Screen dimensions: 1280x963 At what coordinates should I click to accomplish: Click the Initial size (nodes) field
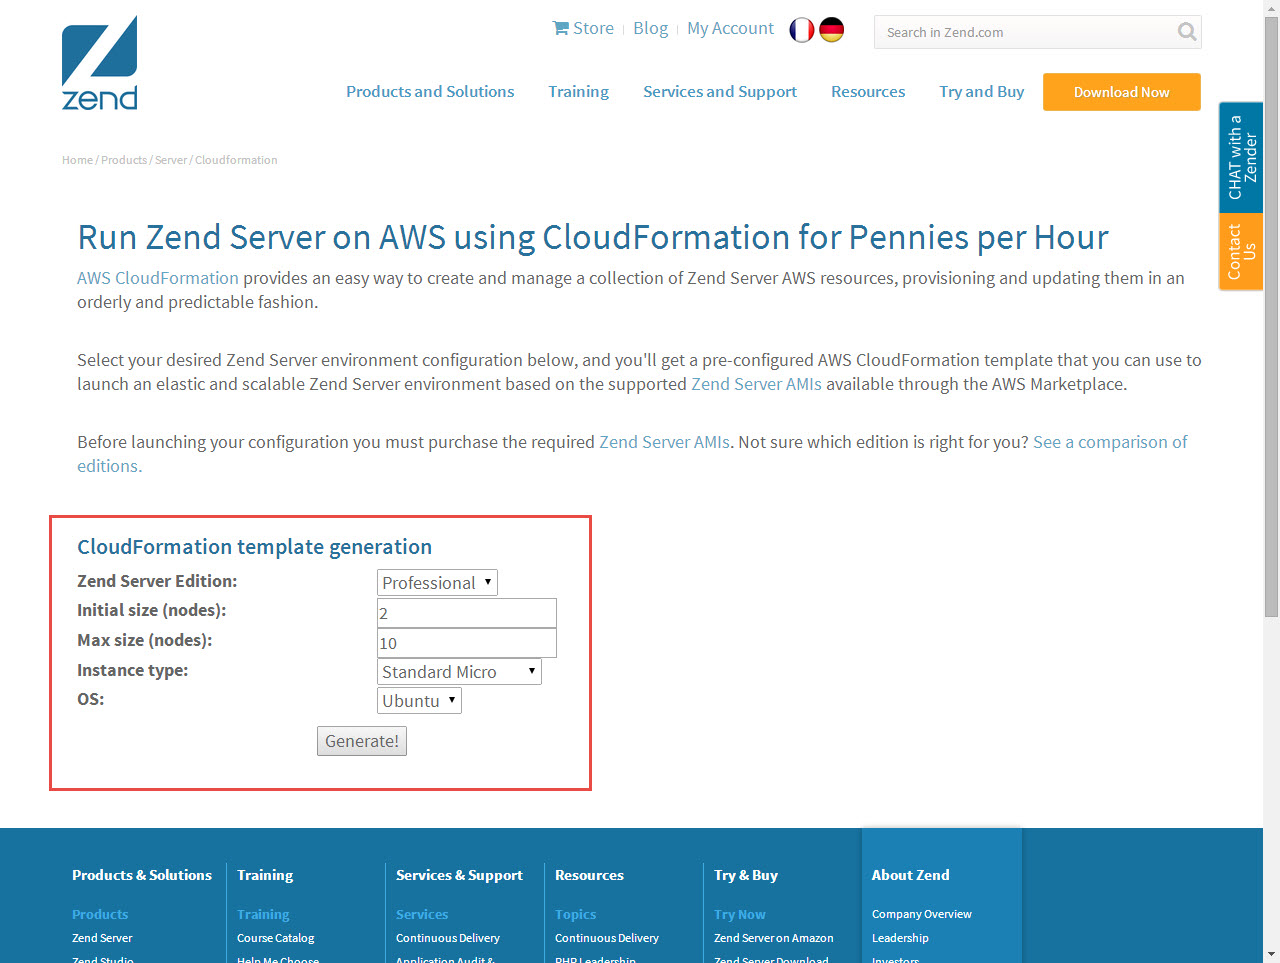(x=466, y=613)
